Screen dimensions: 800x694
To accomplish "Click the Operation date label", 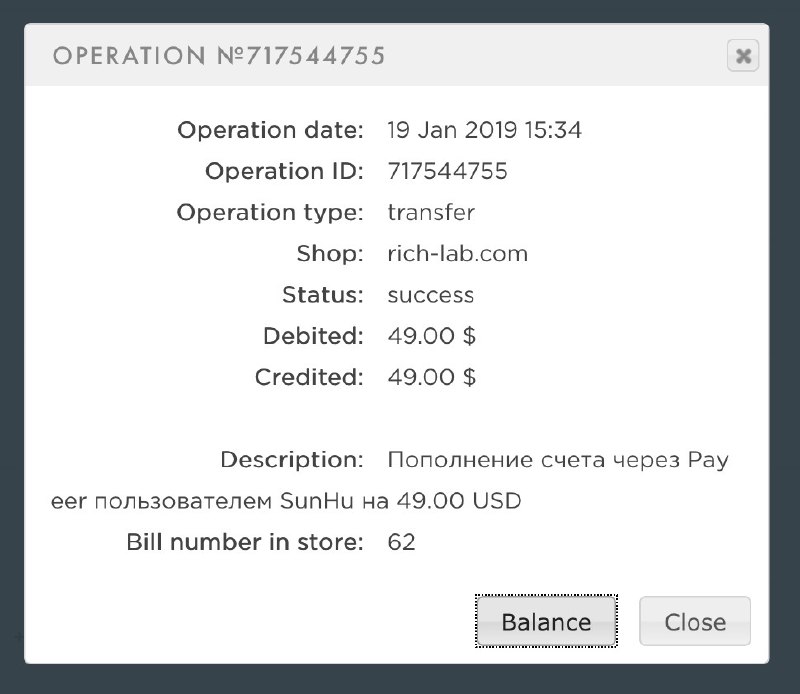I will [270, 130].
